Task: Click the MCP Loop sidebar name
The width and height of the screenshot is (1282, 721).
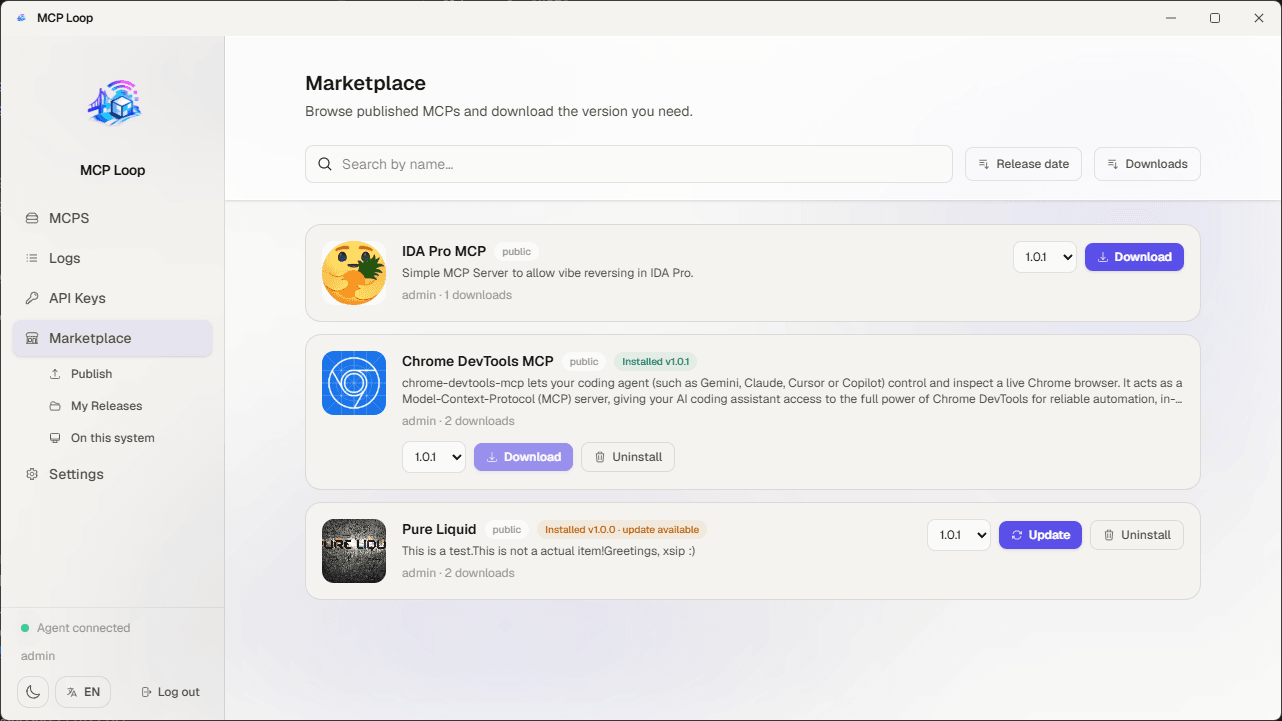Action: (x=113, y=170)
